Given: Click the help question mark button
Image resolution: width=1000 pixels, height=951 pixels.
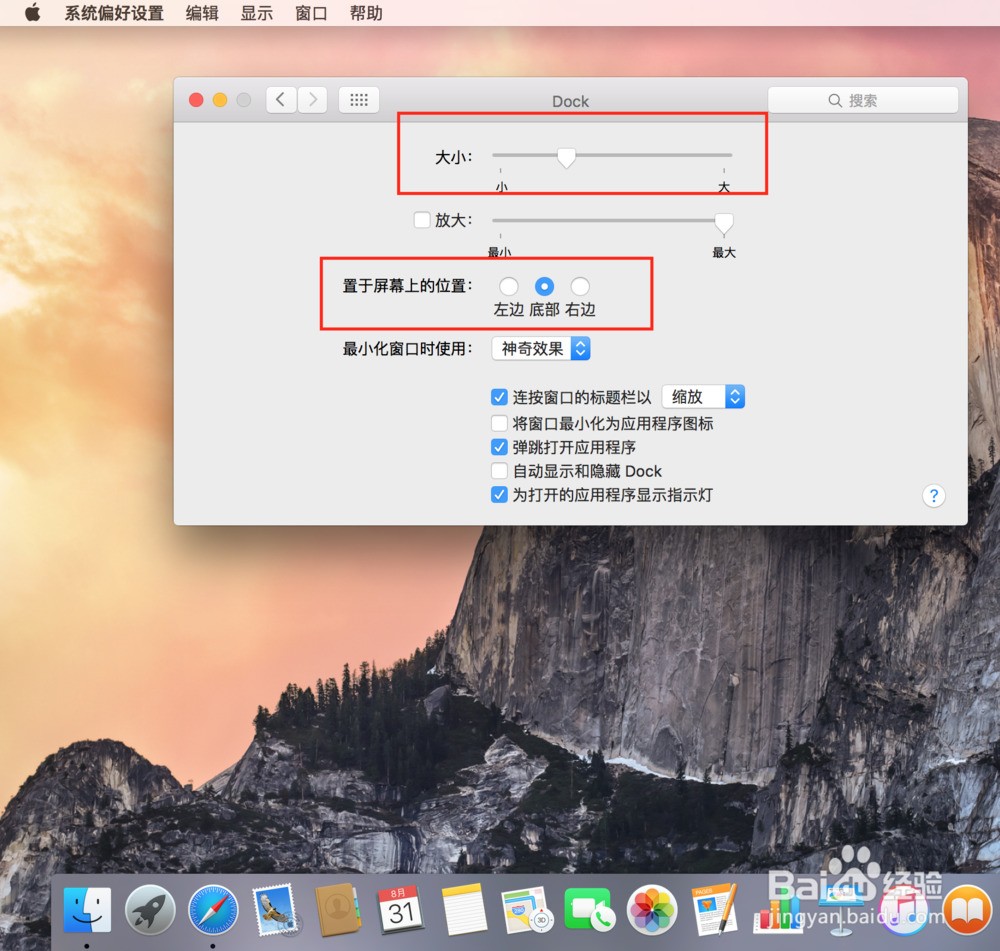Looking at the screenshot, I should (934, 496).
